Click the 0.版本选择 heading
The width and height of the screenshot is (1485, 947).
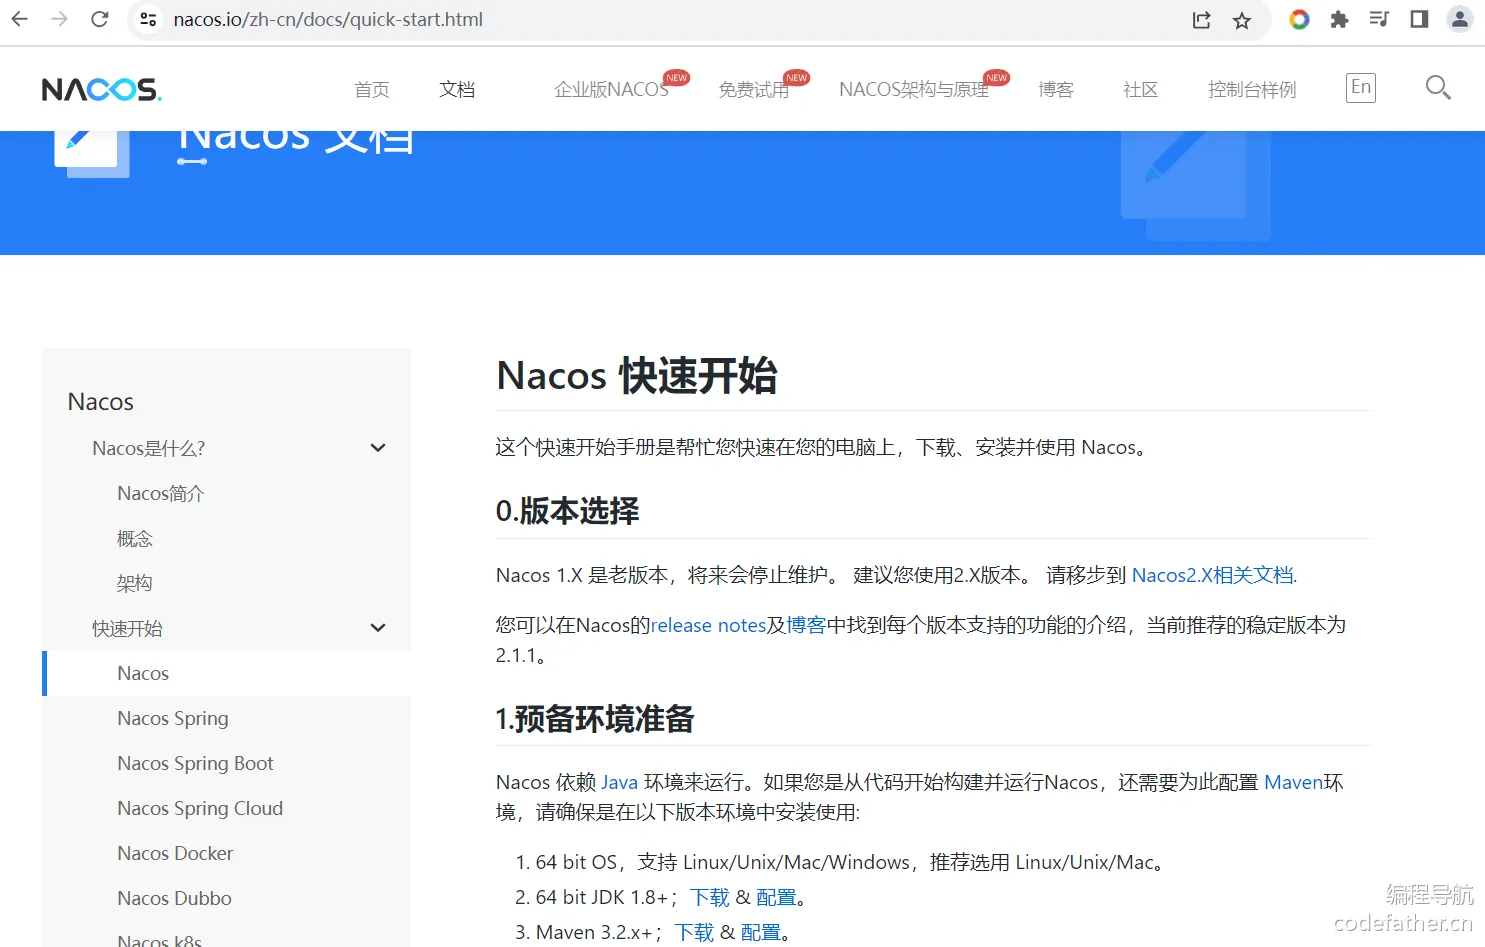point(567,511)
